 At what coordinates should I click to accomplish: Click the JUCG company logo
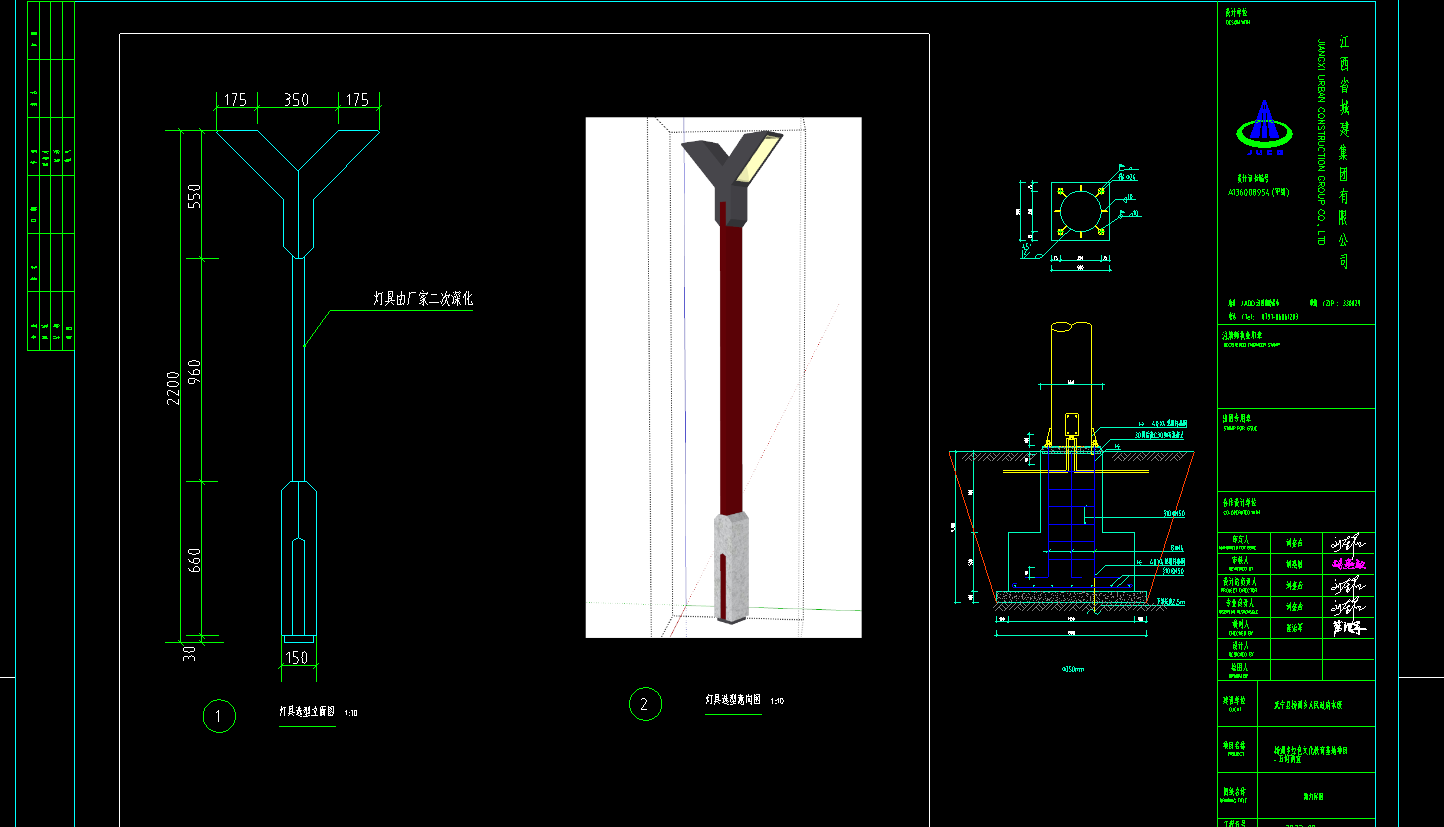point(1265,128)
